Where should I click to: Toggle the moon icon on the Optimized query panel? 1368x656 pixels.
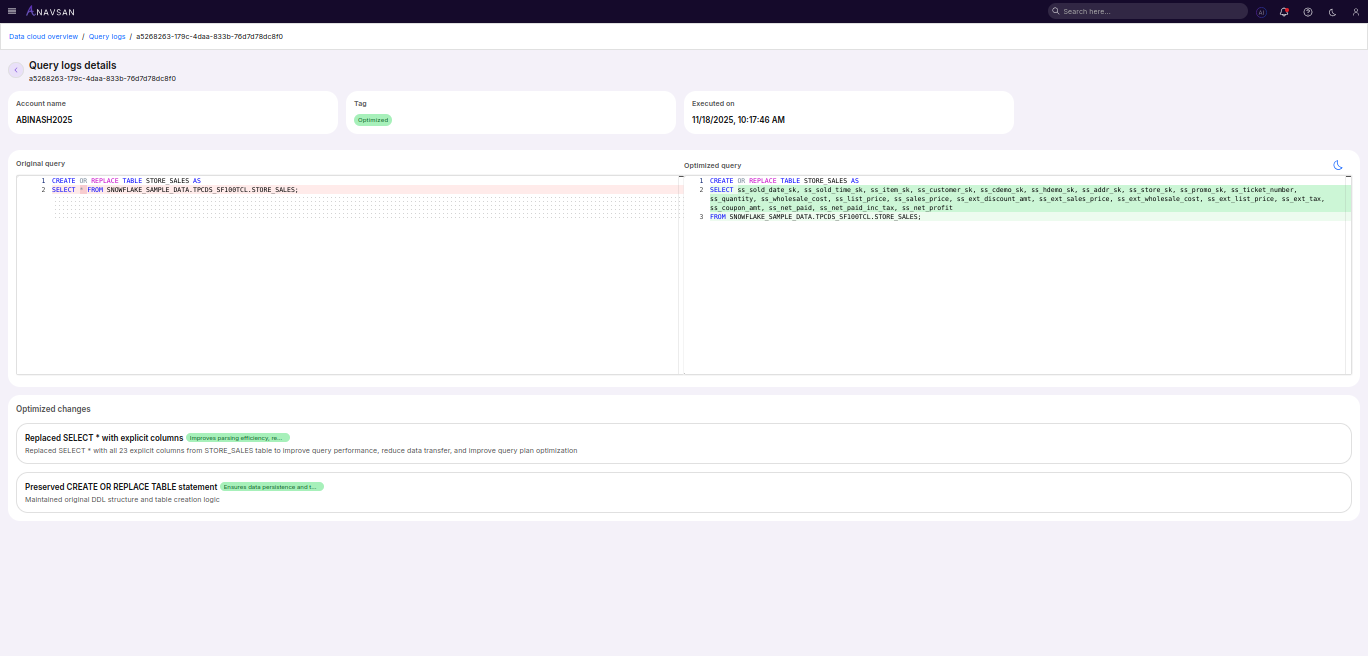pos(1339,165)
